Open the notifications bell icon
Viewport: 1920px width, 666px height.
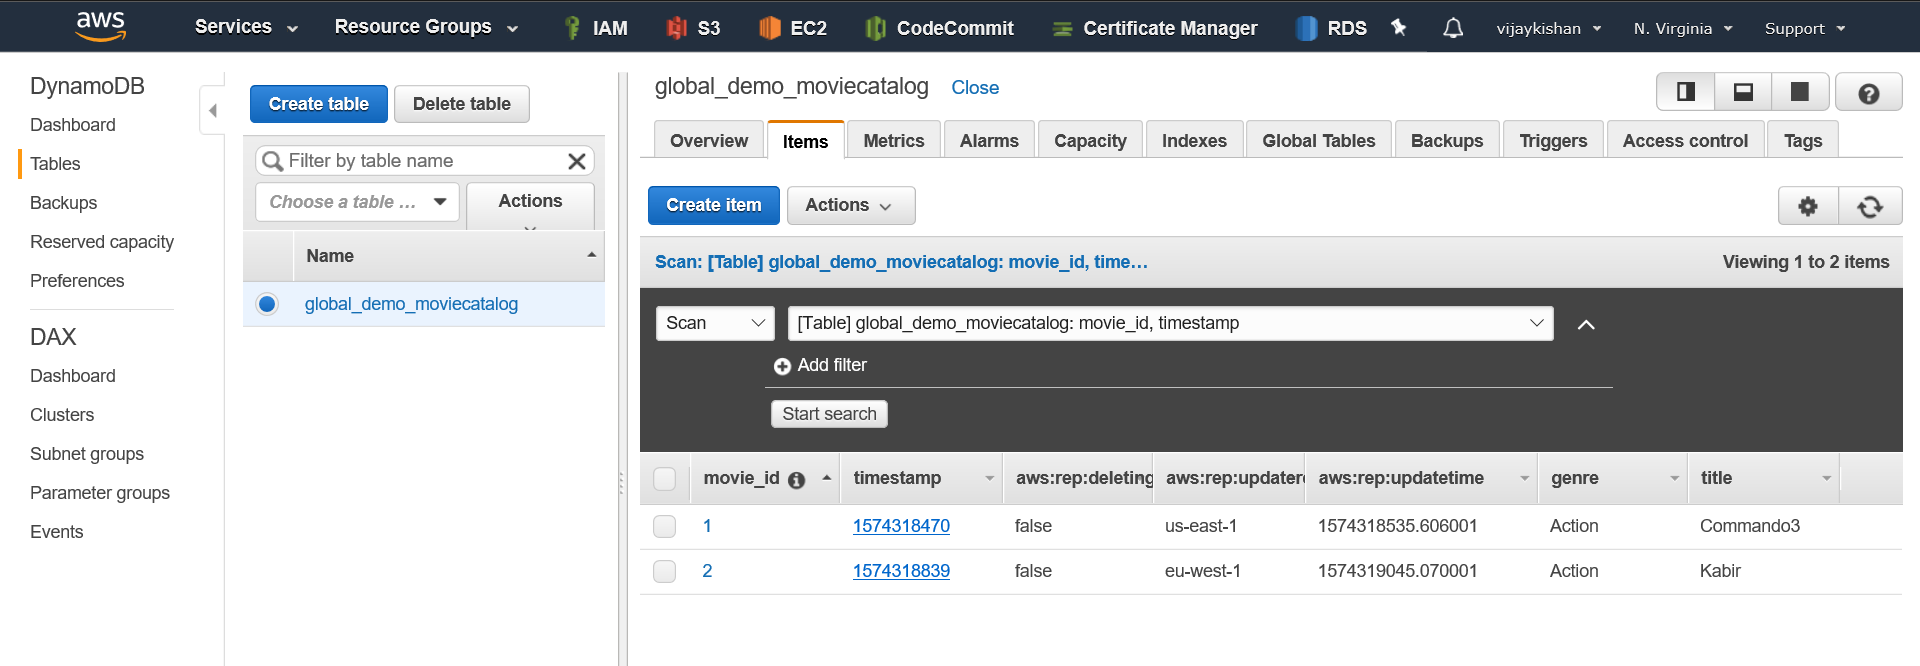click(1453, 28)
